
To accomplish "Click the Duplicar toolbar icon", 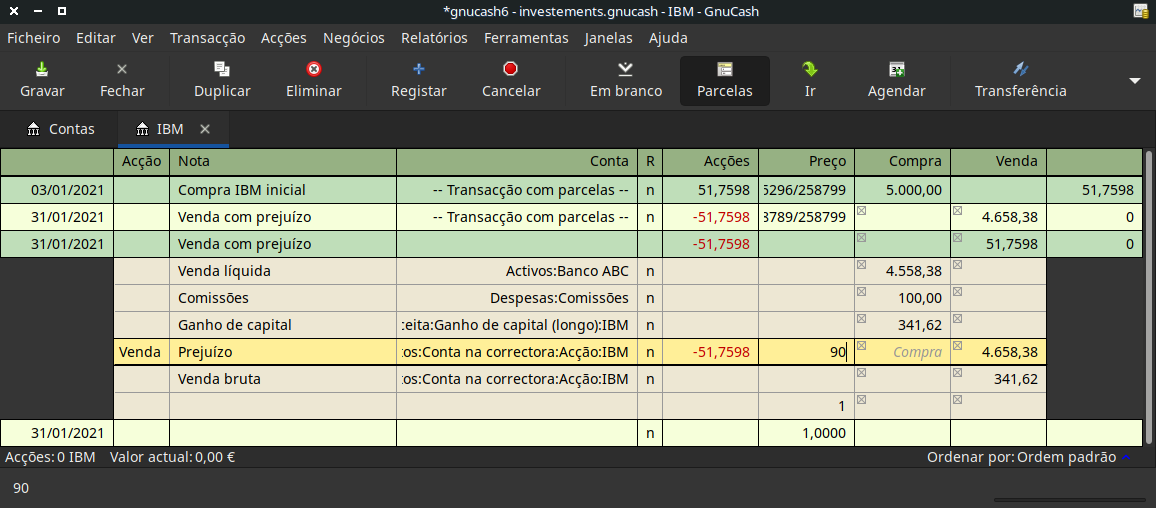I will [x=222, y=70].
